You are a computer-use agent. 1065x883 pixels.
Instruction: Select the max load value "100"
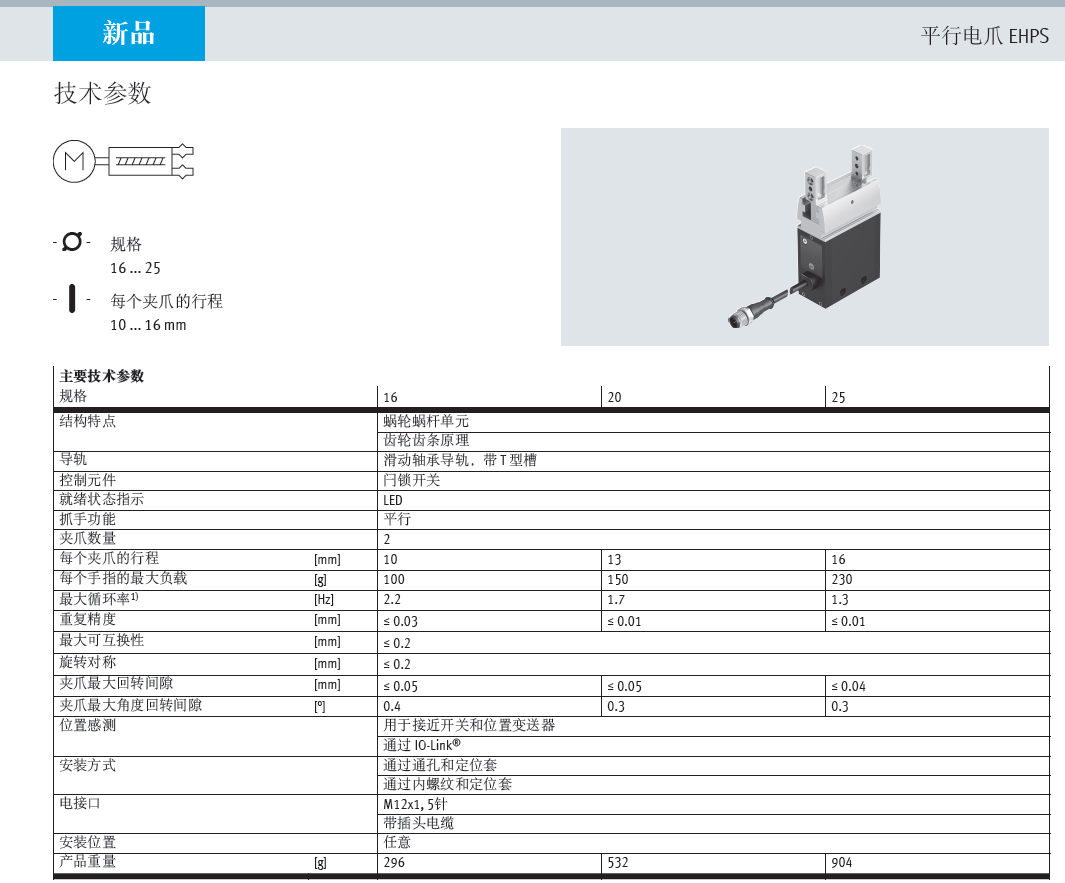(394, 579)
